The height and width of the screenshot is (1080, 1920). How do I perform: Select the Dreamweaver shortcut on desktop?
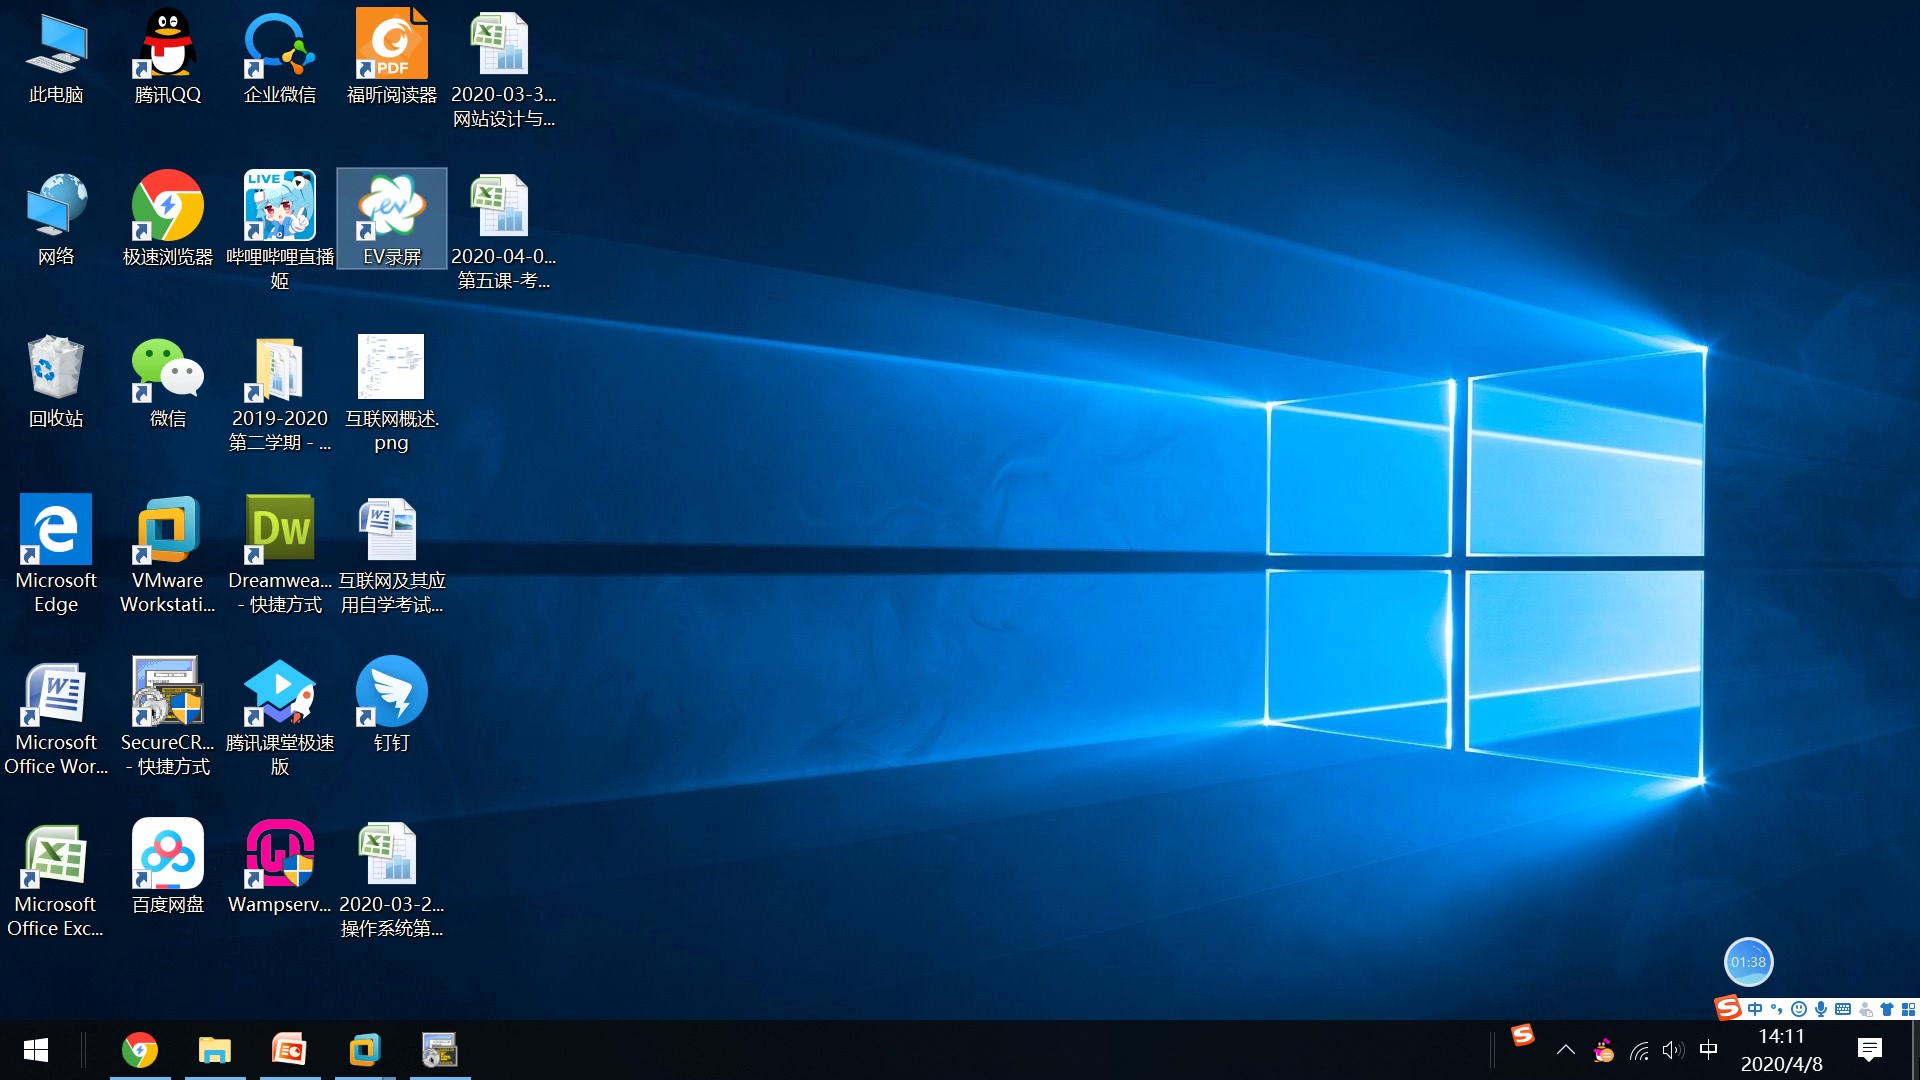280,556
